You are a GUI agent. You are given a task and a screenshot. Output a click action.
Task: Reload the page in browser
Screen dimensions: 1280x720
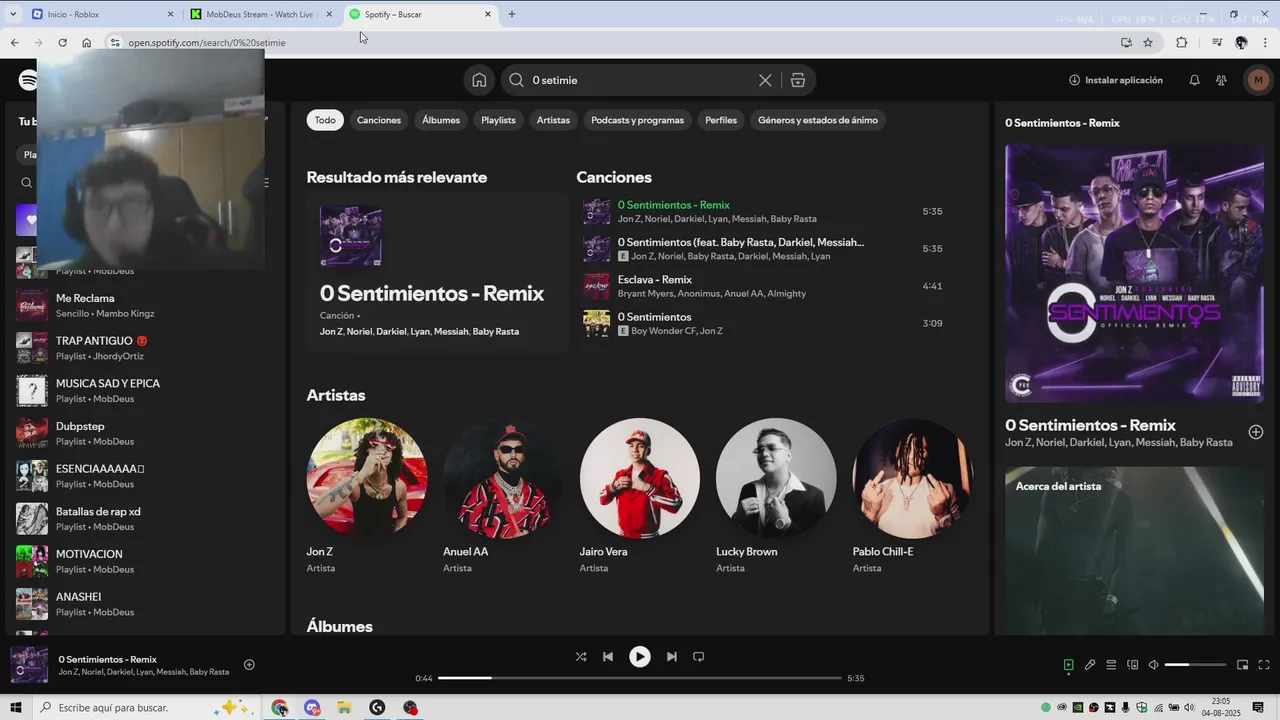(x=62, y=43)
